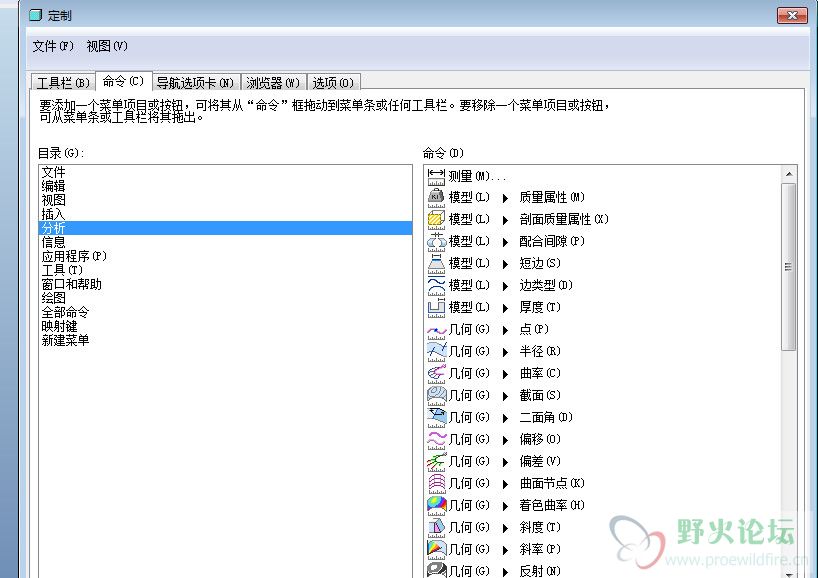The width and height of the screenshot is (818, 578).
Task: Expand submenu arrow beside 厚度(T)
Action: (505, 308)
